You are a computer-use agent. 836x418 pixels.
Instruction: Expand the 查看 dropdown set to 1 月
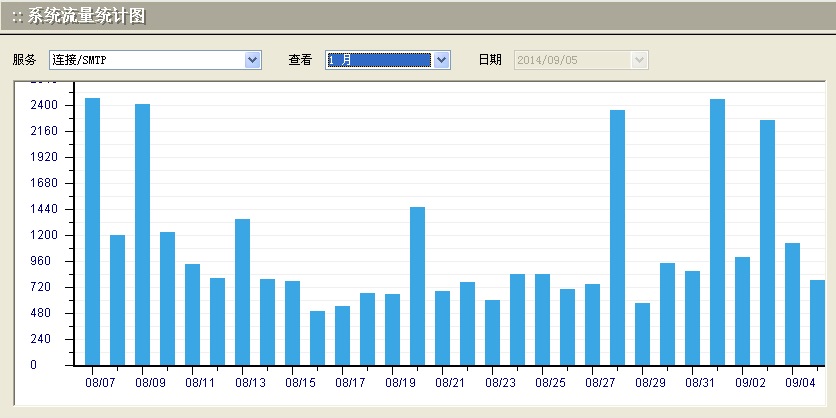(x=441, y=60)
